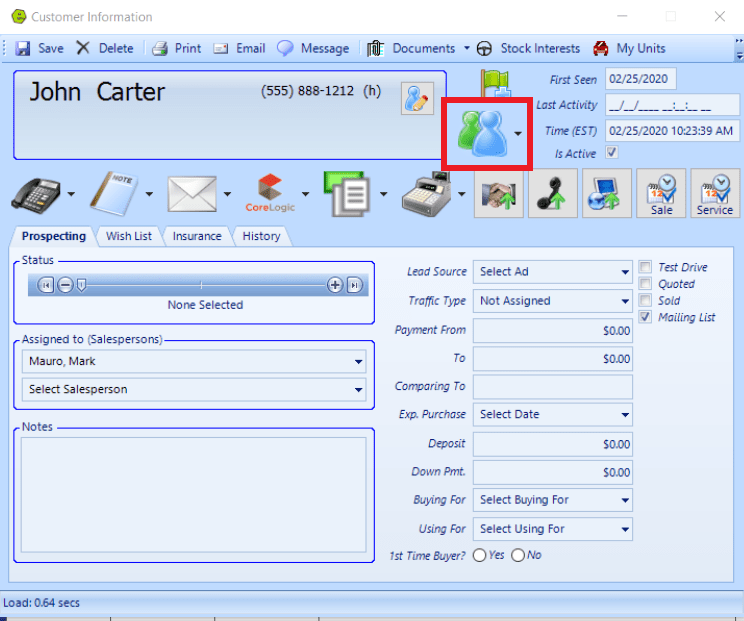Click the Delete toolbar label
This screenshot has width=744, height=621.
click(116, 48)
